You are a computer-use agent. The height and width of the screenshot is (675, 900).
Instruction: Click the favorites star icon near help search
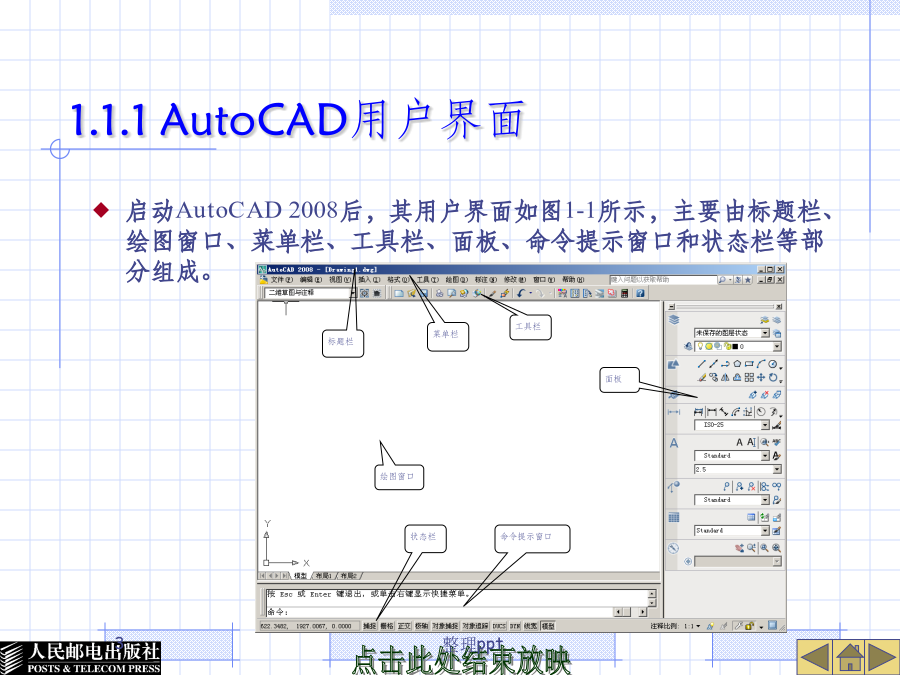point(748,280)
